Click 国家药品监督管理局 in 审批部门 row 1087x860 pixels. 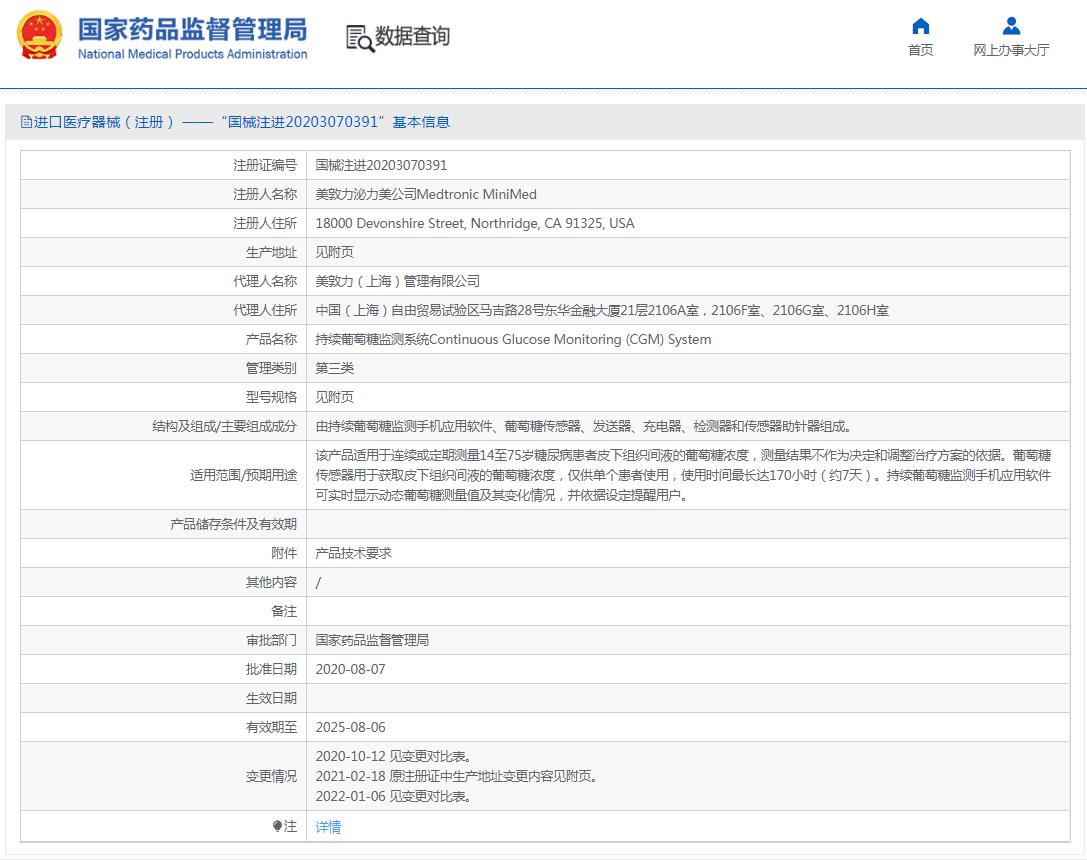pyautogui.click(x=372, y=640)
